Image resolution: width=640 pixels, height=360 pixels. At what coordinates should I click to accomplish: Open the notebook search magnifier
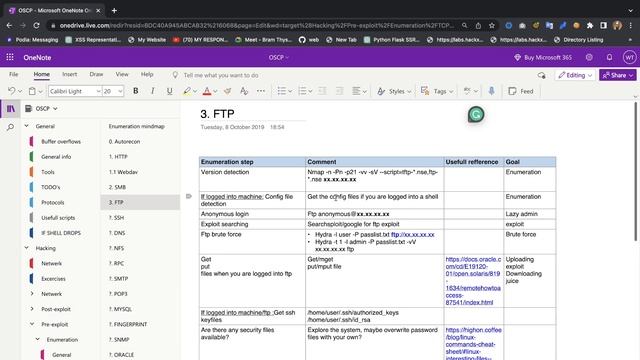click(11, 127)
